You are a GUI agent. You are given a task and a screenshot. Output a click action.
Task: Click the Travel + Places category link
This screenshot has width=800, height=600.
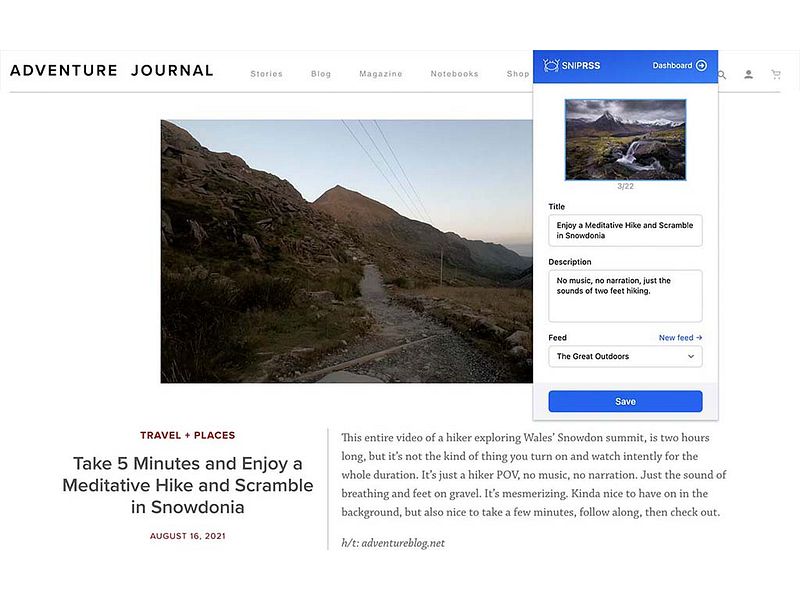click(x=188, y=435)
